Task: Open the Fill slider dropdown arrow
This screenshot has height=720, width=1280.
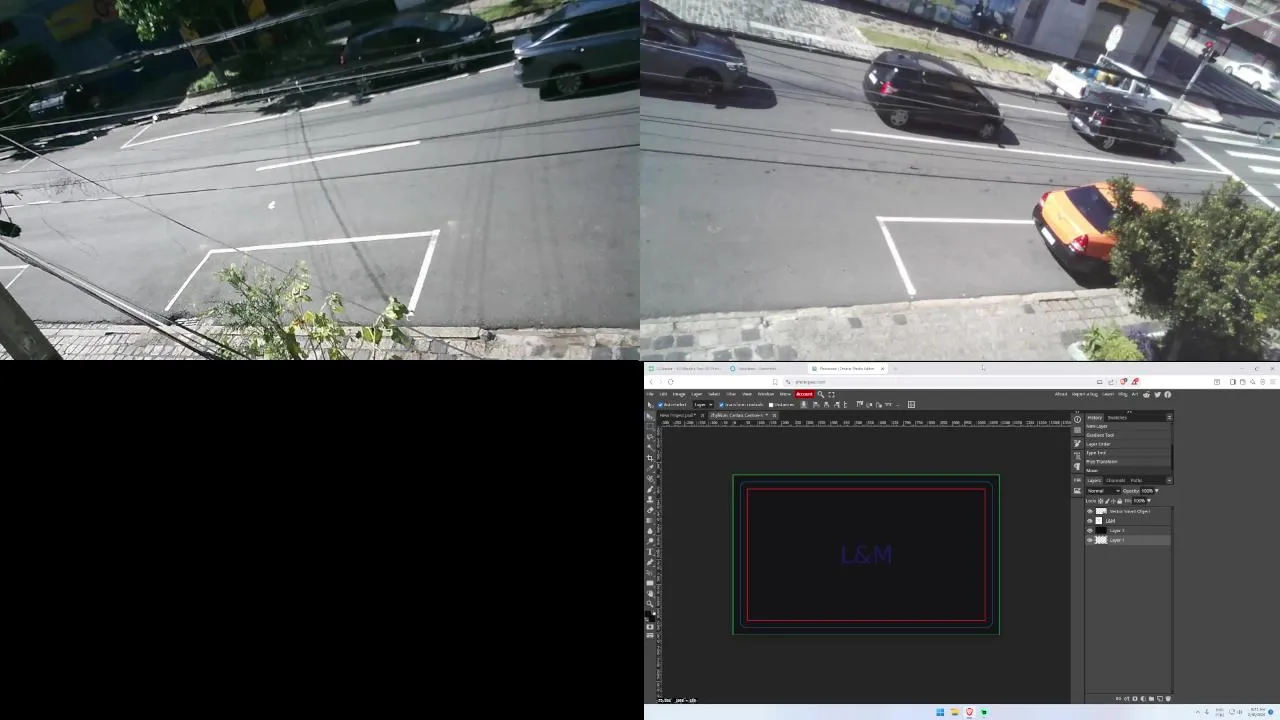Action: [x=1149, y=501]
